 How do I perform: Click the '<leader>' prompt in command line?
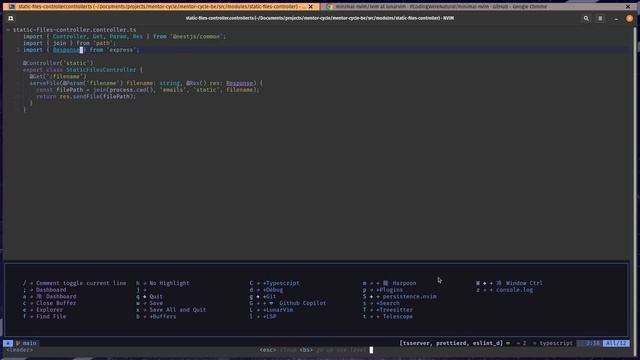[x=20, y=350]
